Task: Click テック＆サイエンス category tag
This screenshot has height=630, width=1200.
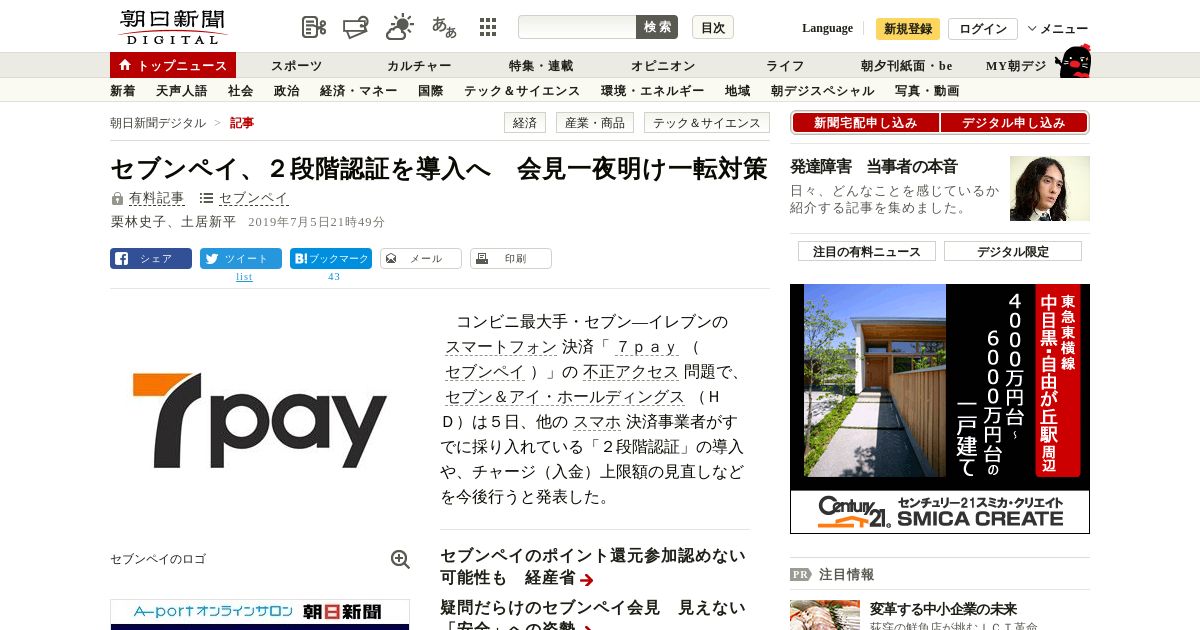Action: click(707, 123)
